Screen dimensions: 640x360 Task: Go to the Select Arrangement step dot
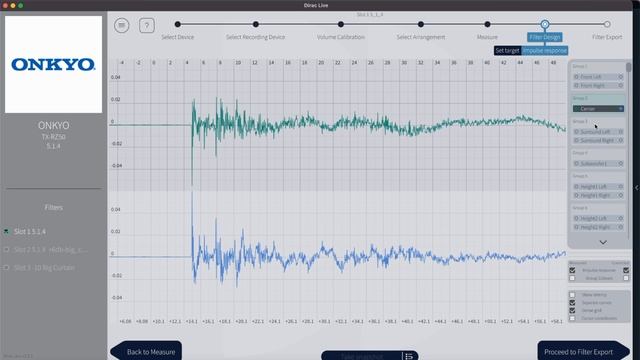[421, 24]
